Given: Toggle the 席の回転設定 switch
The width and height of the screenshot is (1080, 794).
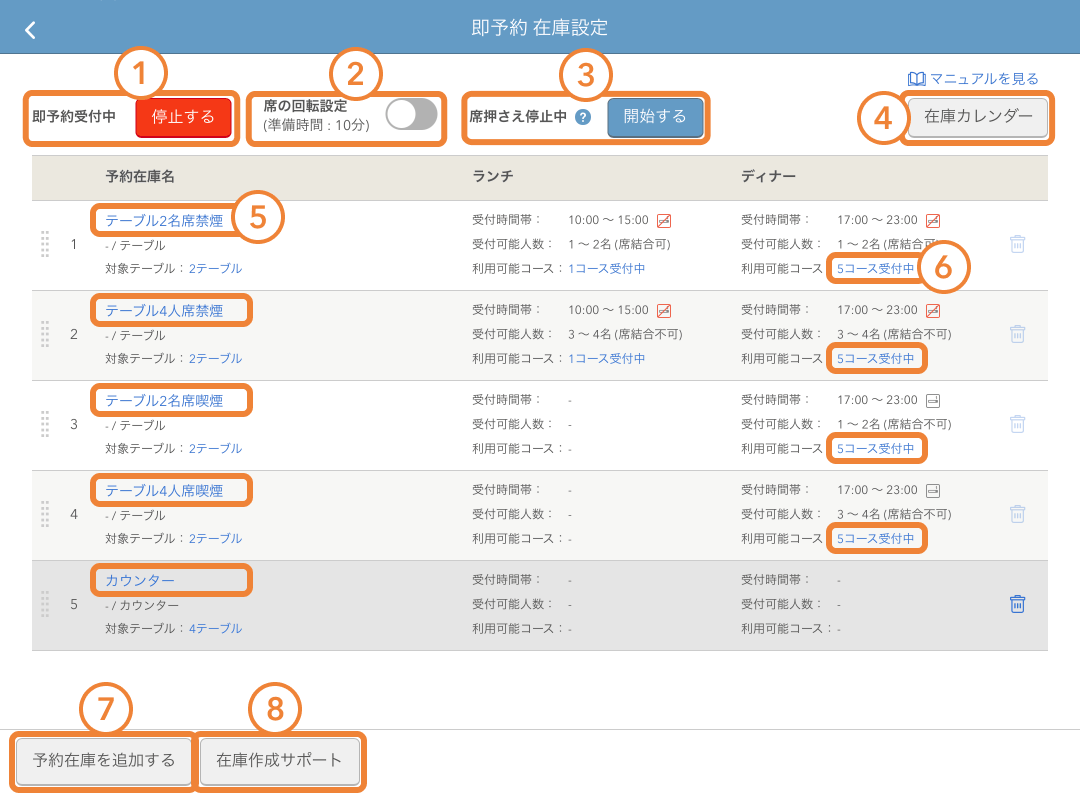Looking at the screenshot, I should pyautogui.click(x=411, y=114).
